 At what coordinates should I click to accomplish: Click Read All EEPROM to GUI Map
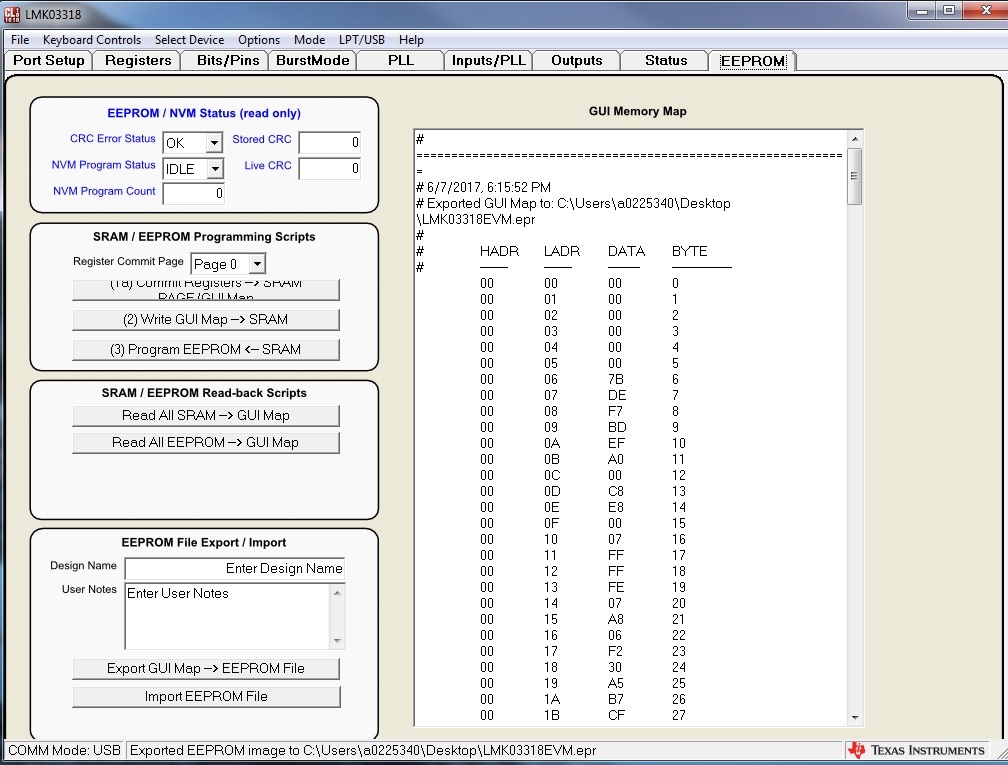pyautogui.click(x=206, y=443)
